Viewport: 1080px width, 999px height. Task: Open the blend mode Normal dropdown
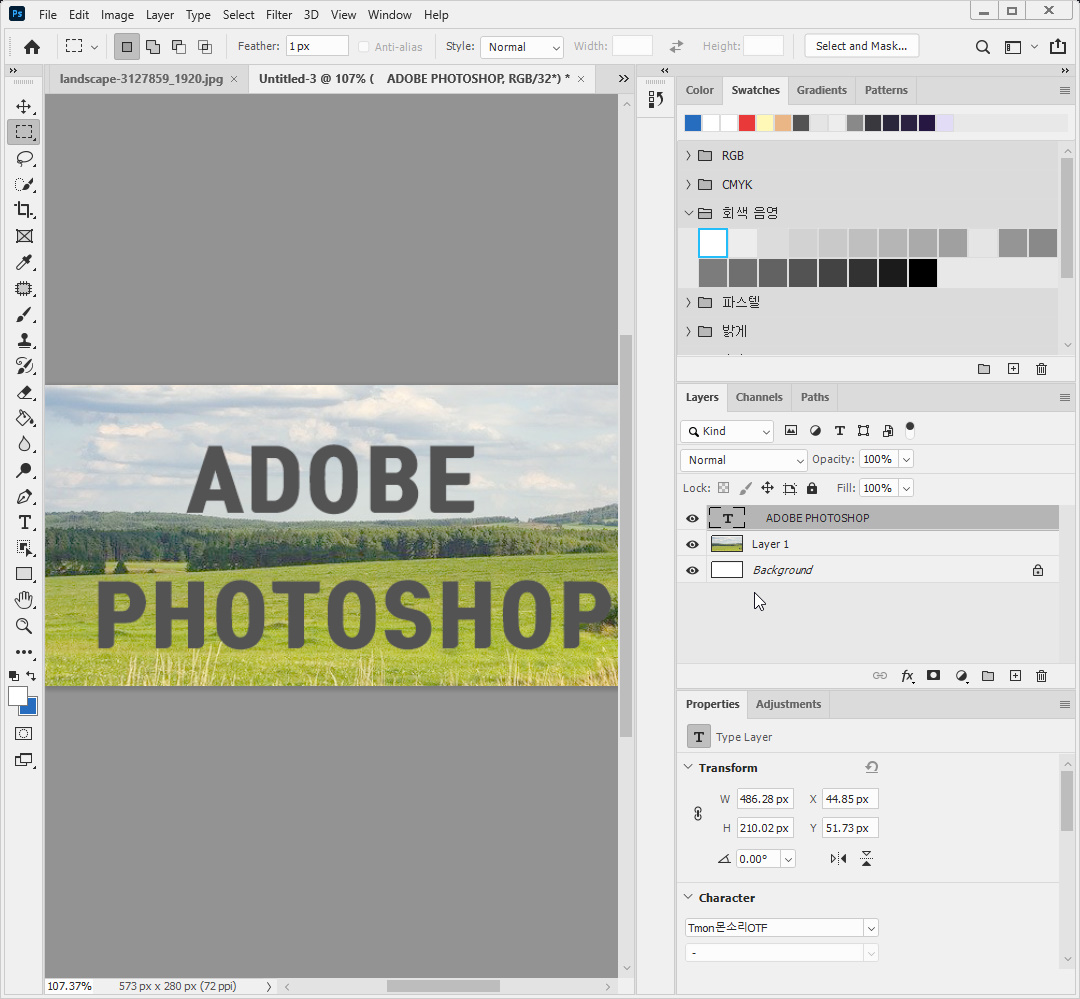pos(743,460)
